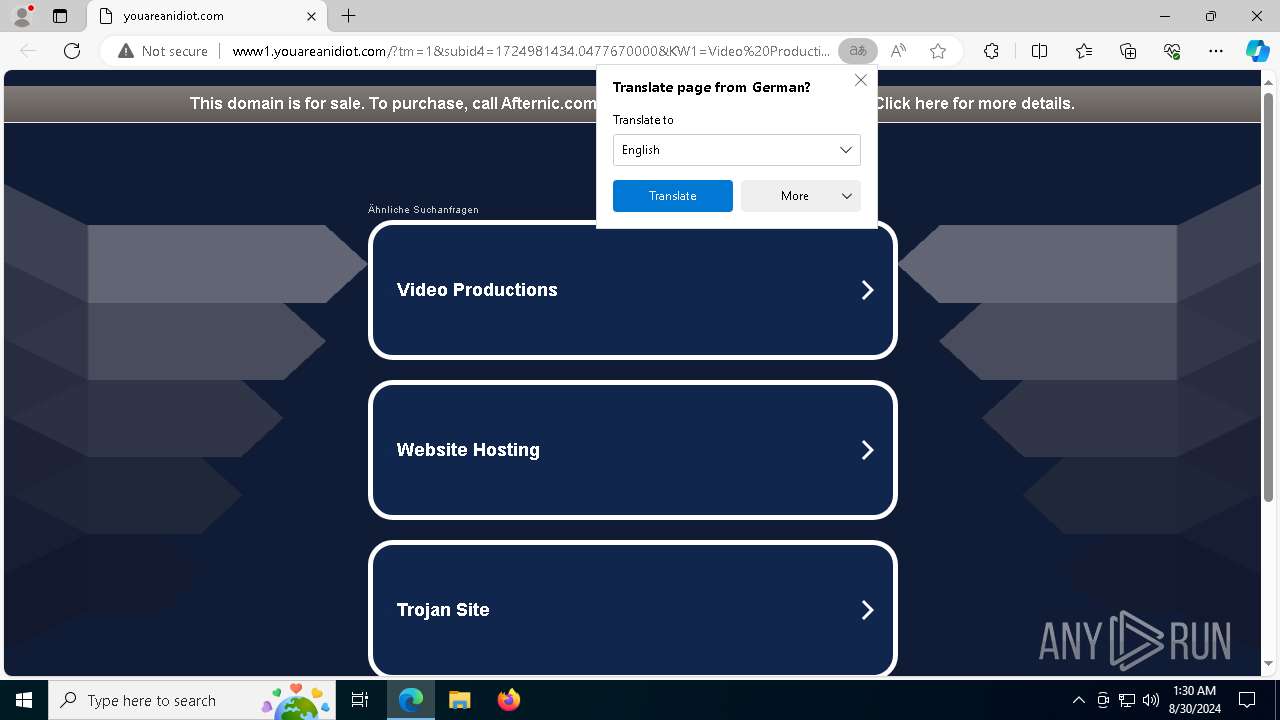Open the Windows Start menu
1280x720 pixels.
click(x=24, y=700)
